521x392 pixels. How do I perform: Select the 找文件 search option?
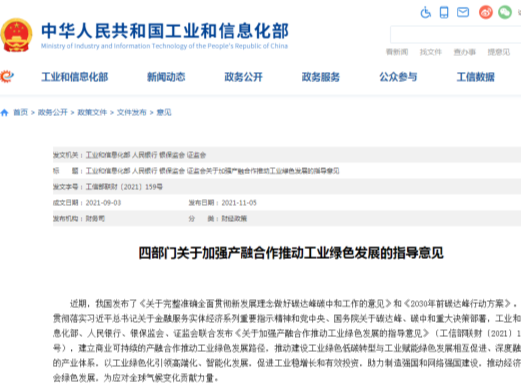[x=430, y=52]
